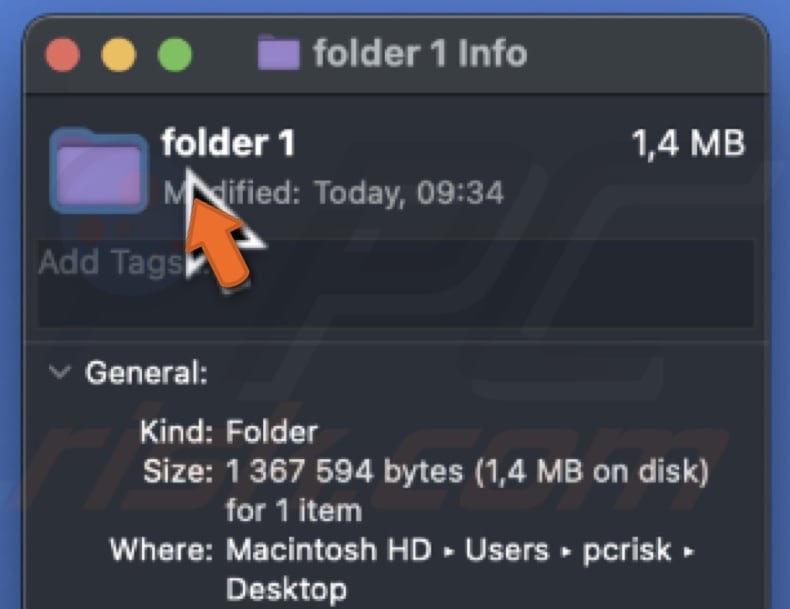Close the folder 1 Info window

(x=64, y=53)
